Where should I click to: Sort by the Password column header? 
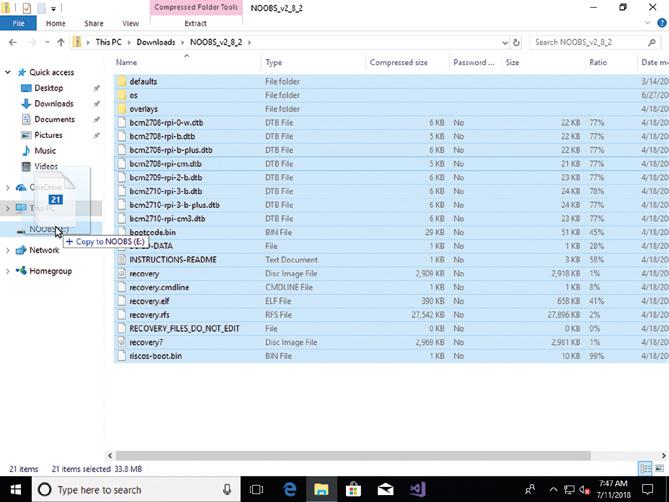click(x=474, y=62)
